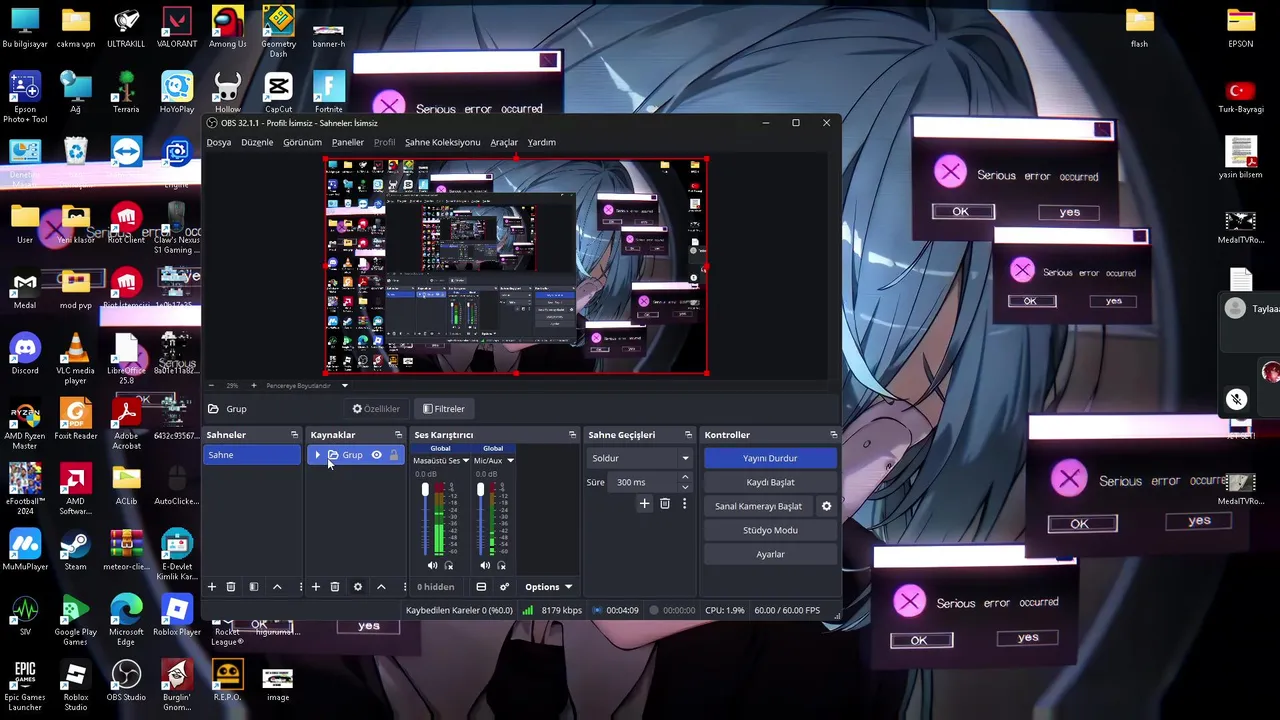
Task: Adjust Masaüstü Ses volume fader
Action: [425, 490]
